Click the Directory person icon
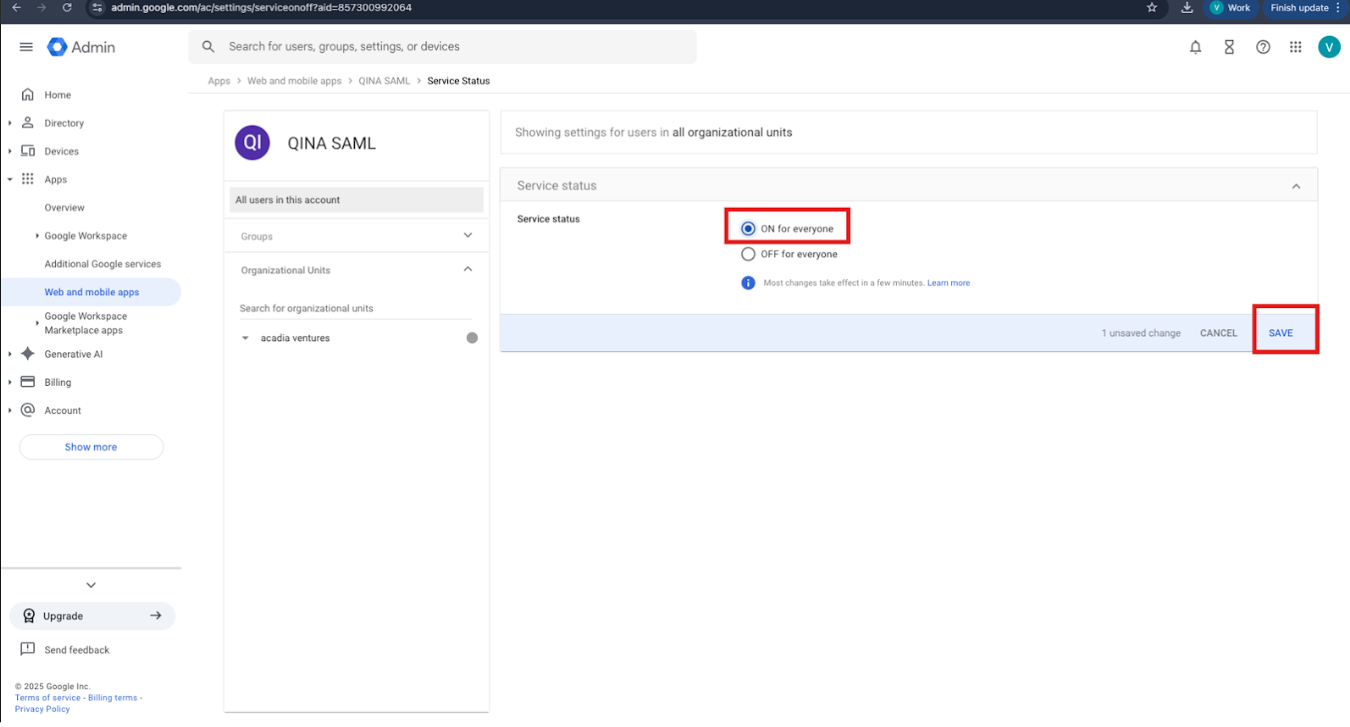Viewport: 1350px width, 727px height. [x=28, y=123]
